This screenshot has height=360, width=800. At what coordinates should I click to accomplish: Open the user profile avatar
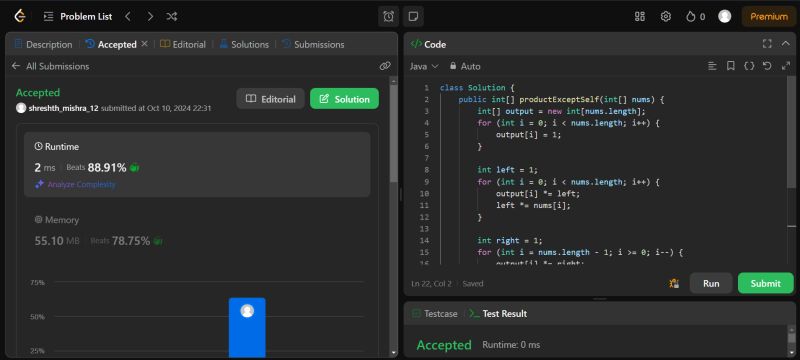tap(724, 16)
